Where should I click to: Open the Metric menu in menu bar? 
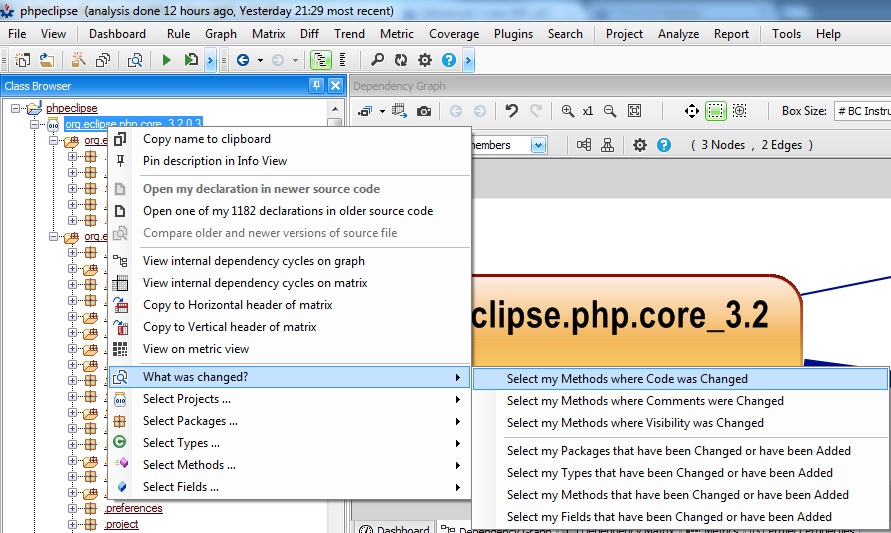[x=397, y=34]
